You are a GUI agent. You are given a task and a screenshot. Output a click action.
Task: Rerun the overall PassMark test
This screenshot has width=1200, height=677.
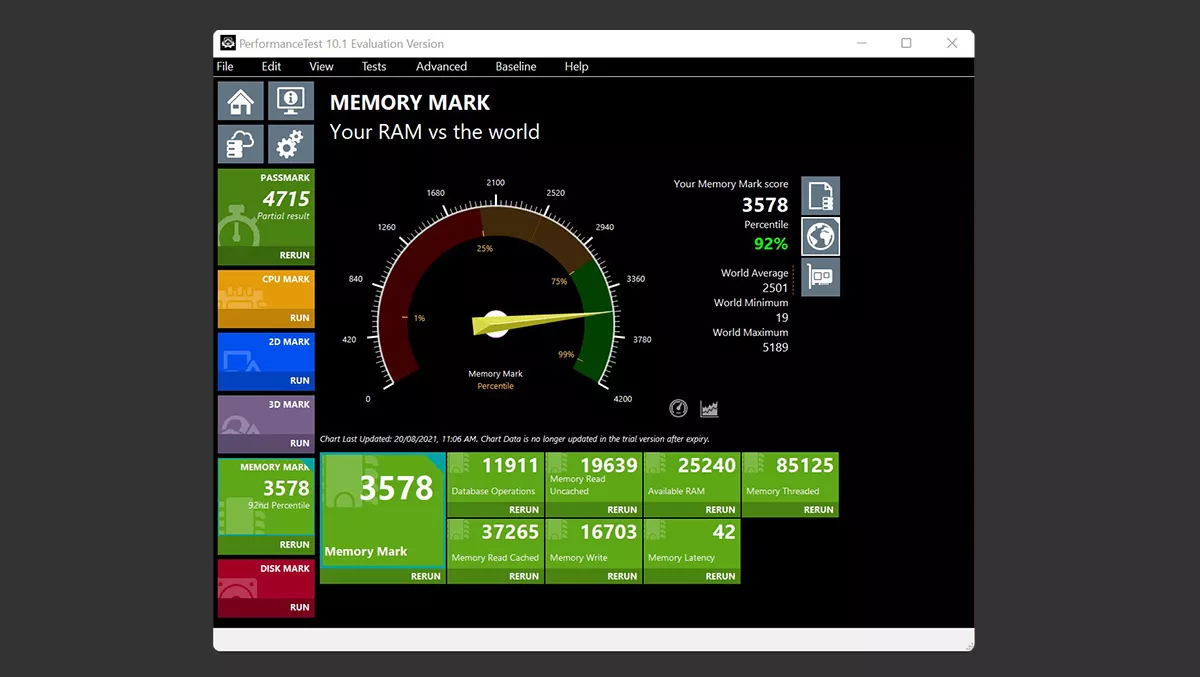[294, 255]
